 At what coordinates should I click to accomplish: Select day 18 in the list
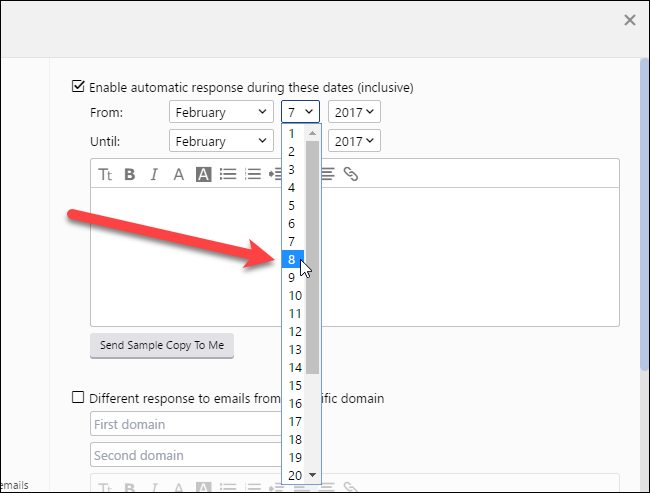pos(293,440)
